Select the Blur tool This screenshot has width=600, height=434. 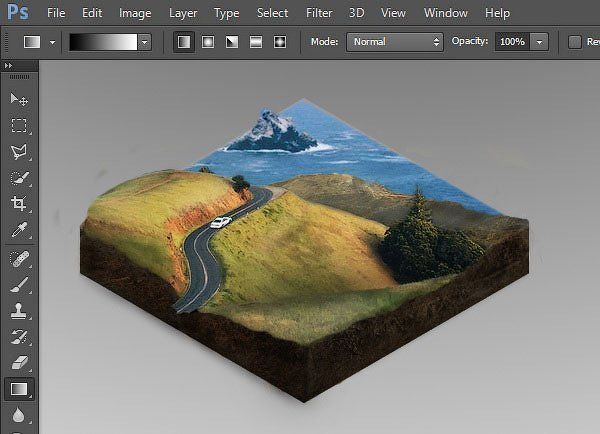coord(19,415)
